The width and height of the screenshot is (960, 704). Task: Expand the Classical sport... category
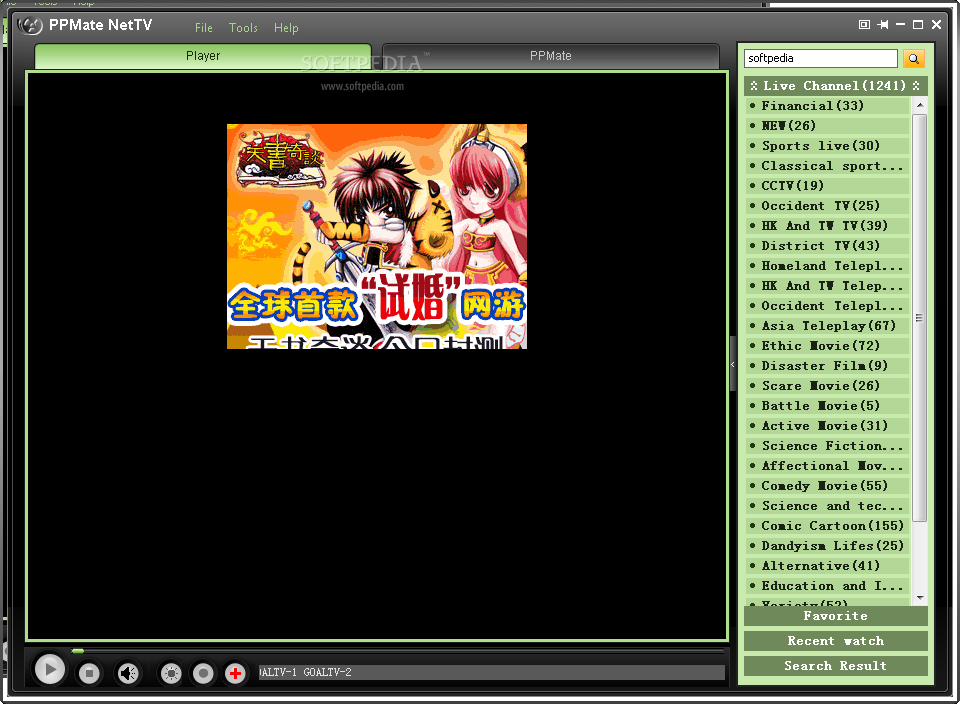(x=828, y=166)
